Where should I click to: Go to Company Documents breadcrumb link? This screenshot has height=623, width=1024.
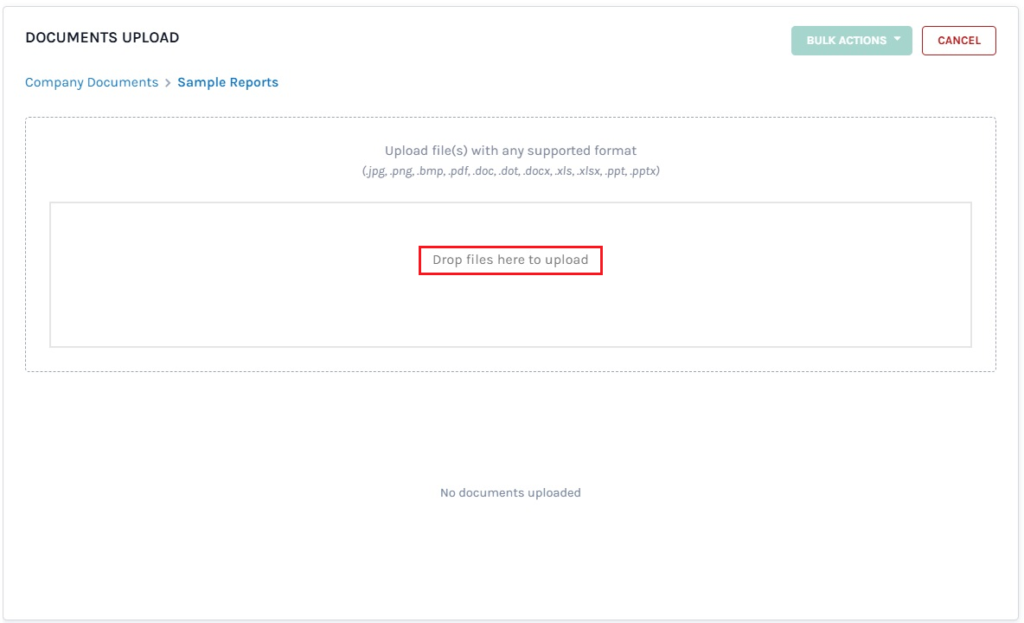(x=91, y=83)
